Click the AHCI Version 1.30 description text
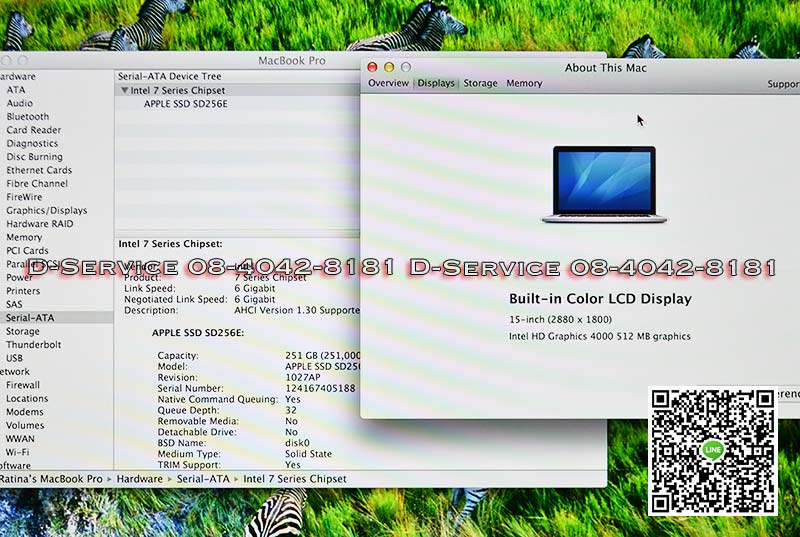Screen dimensions: 800x537 coord(297,310)
